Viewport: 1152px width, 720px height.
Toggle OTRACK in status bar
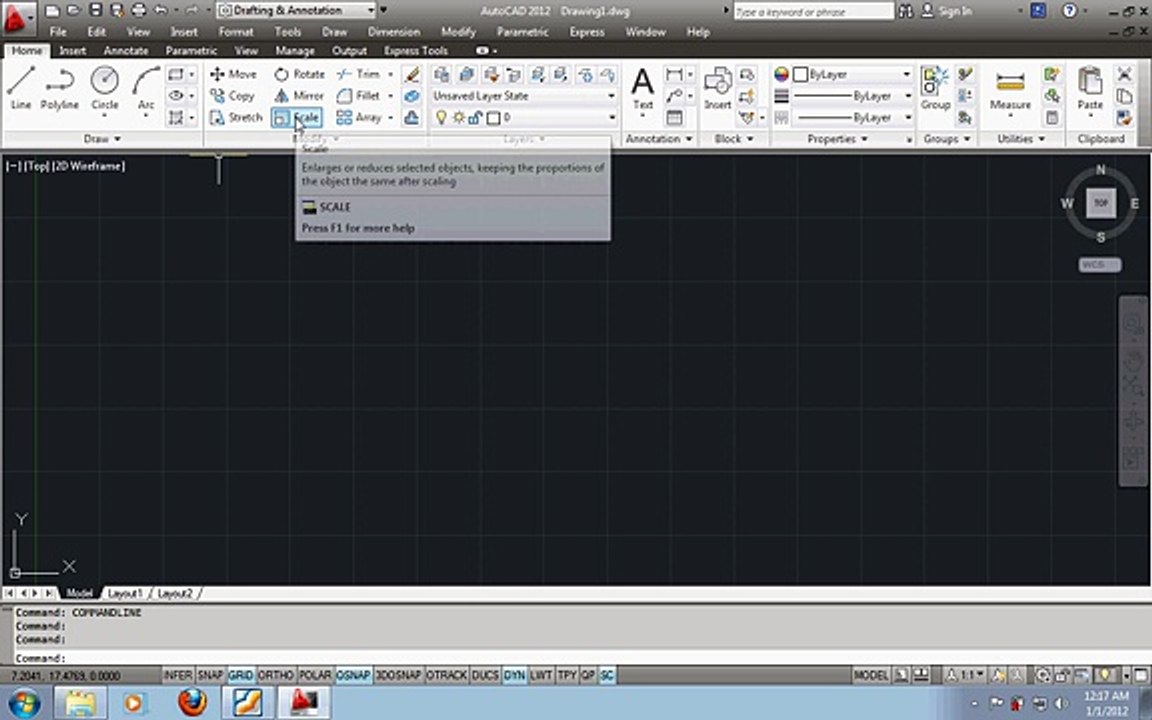click(447, 675)
